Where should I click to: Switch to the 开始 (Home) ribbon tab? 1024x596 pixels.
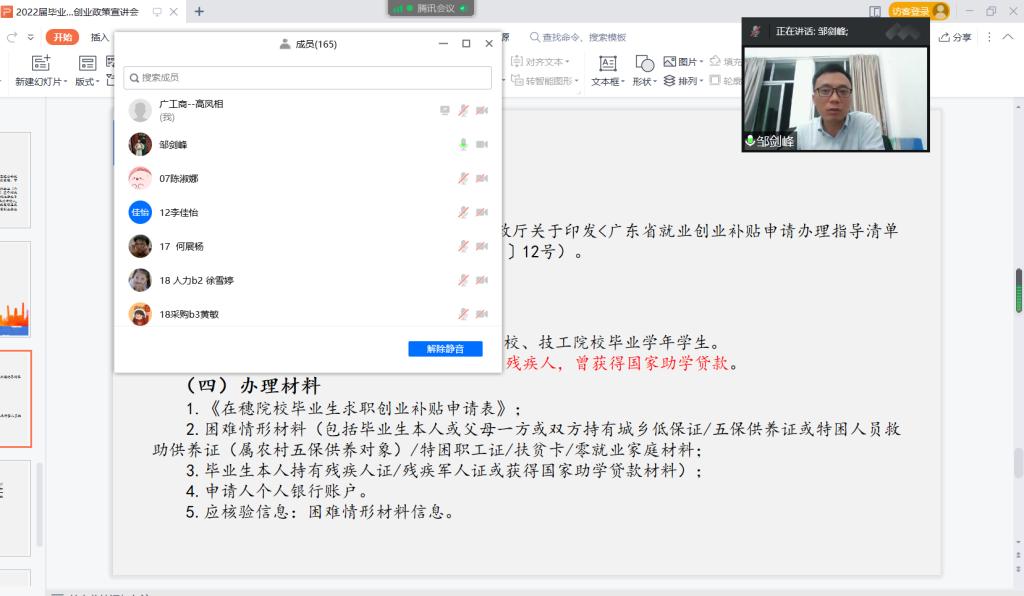62,37
